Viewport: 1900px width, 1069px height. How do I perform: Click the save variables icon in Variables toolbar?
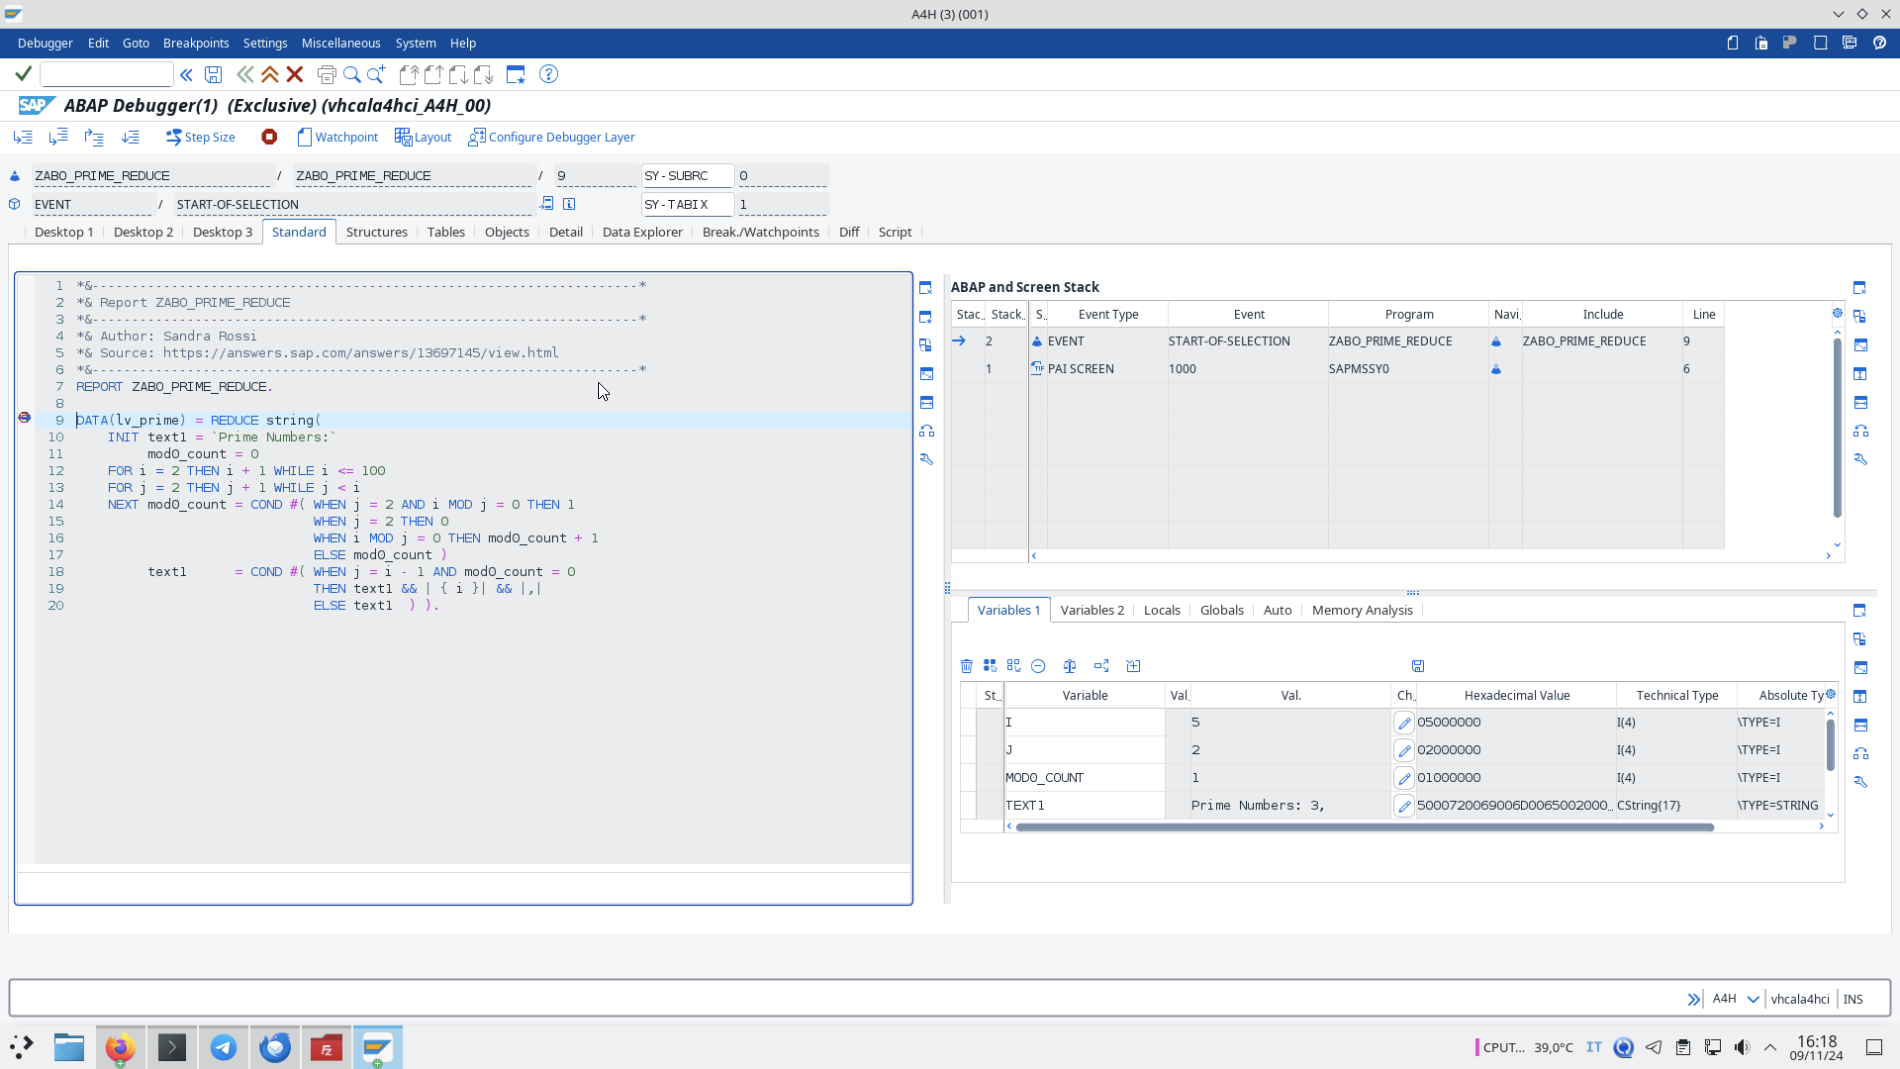[x=1418, y=666]
